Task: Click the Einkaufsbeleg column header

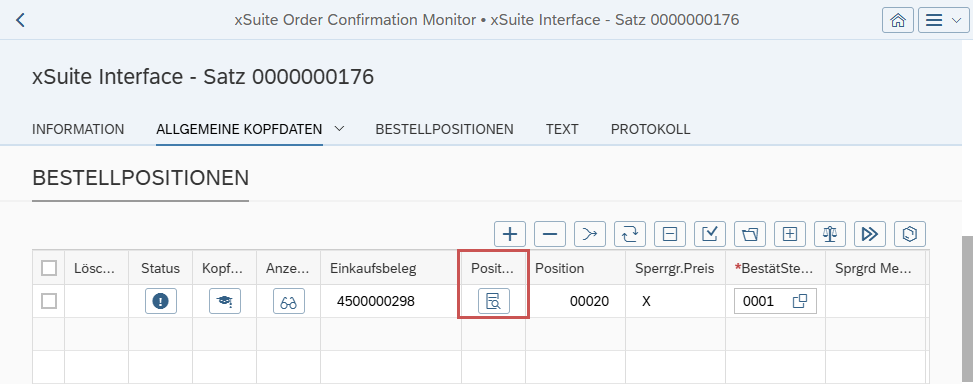Action: tap(391, 268)
